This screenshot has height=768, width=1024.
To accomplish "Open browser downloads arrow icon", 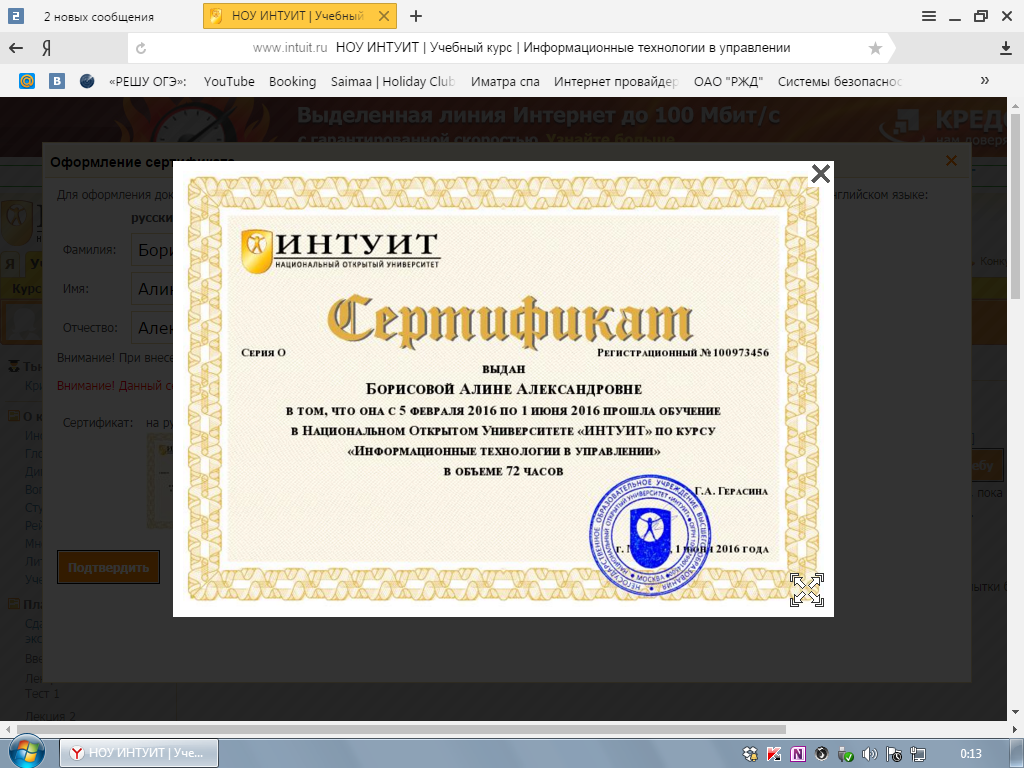I will (1006, 48).
